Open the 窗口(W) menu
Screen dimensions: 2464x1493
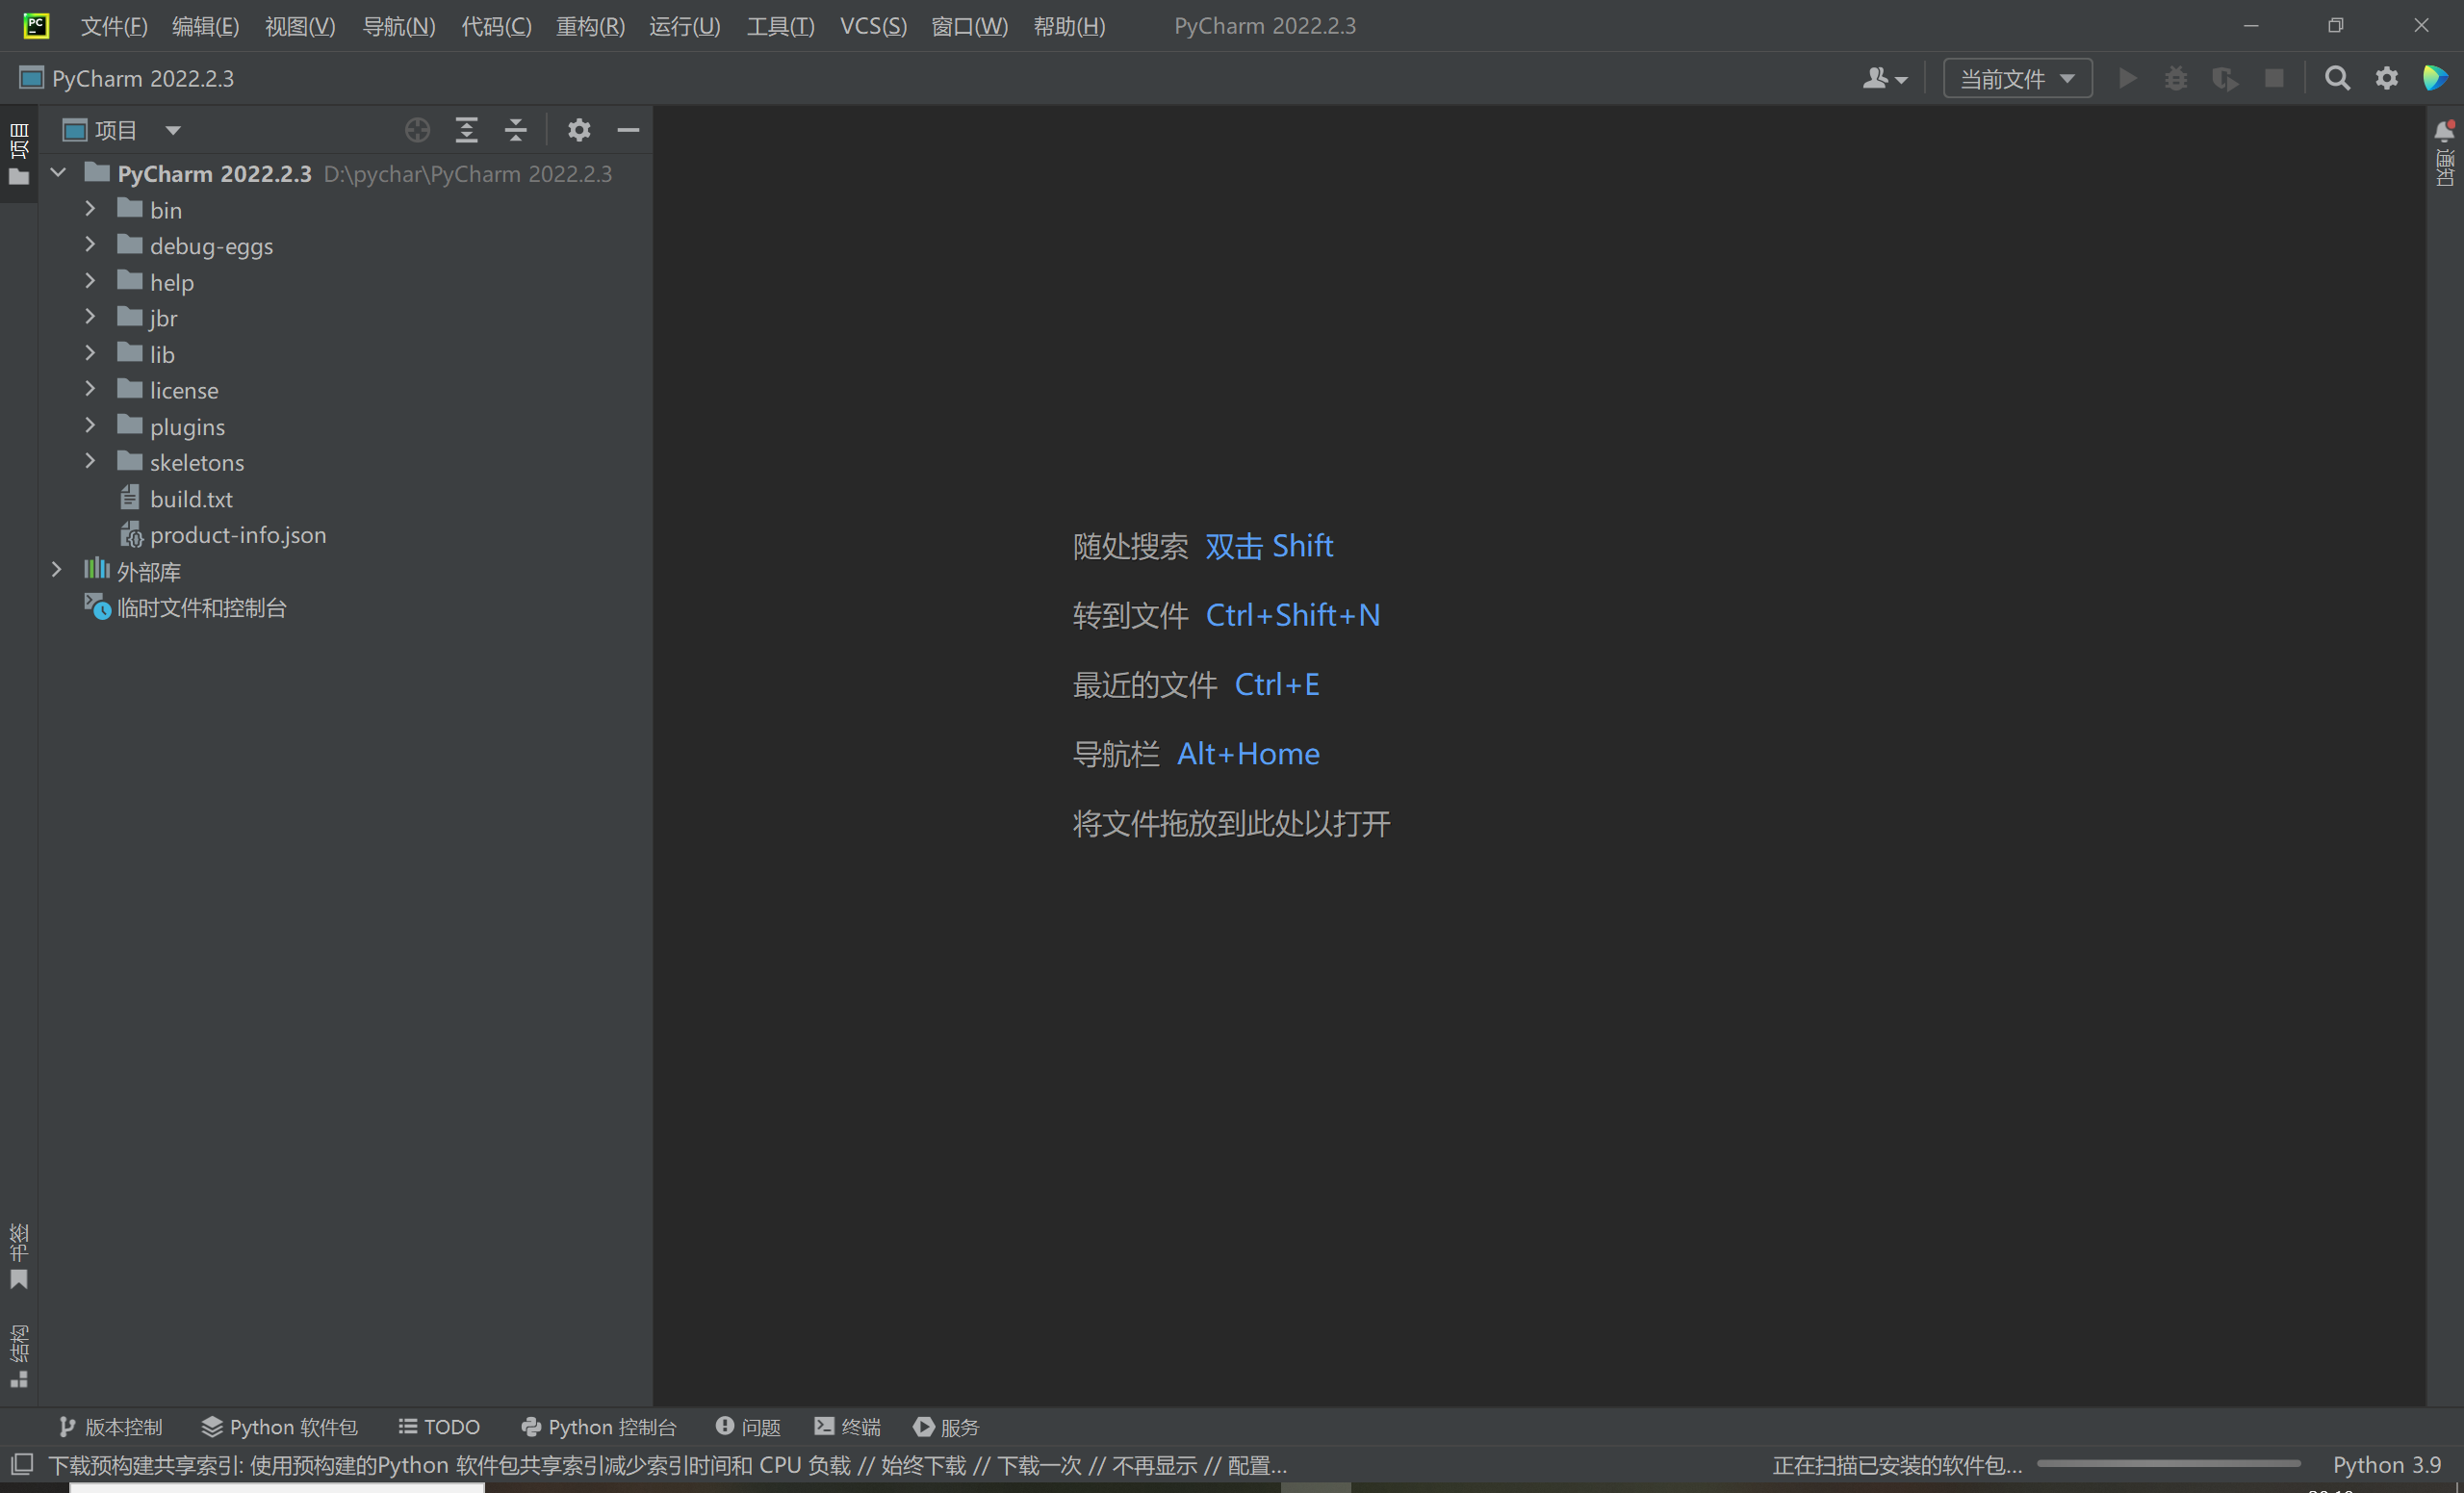[x=969, y=26]
